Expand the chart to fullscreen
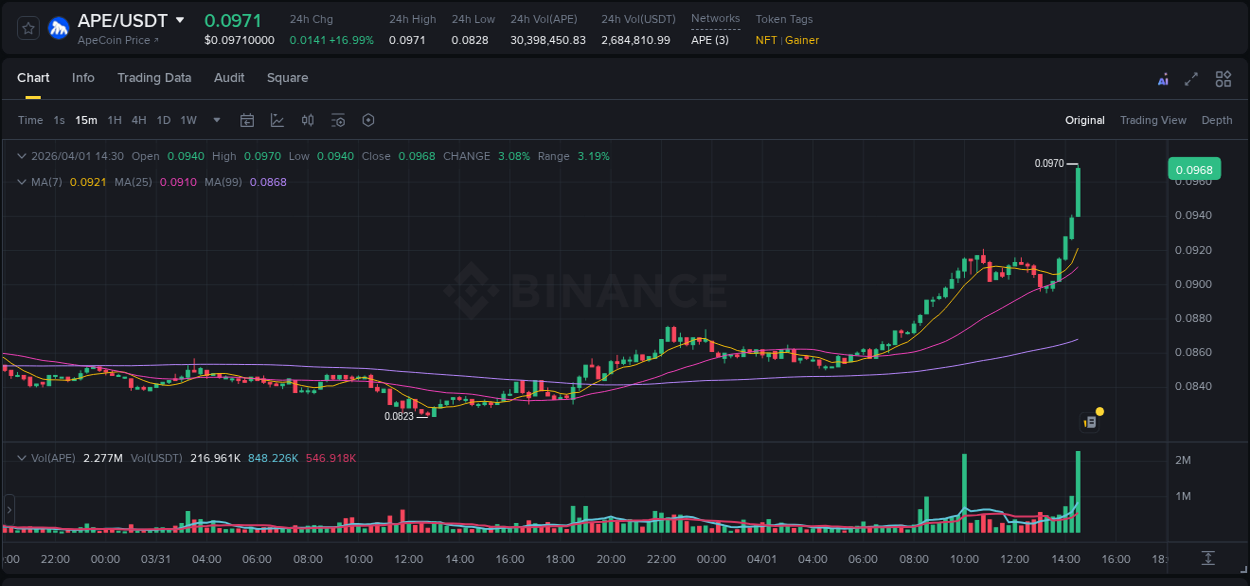 pos(1191,78)
